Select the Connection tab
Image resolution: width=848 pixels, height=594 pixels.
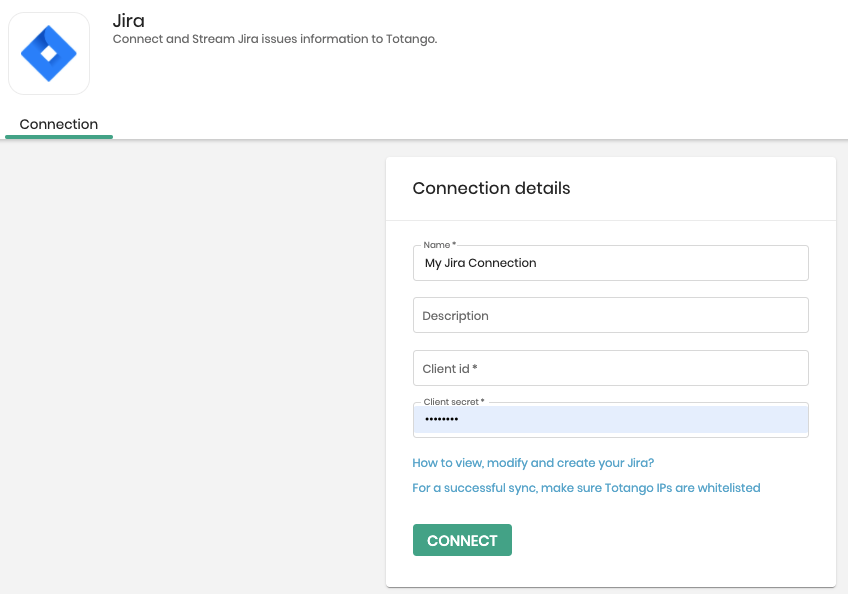pos(58,124)
